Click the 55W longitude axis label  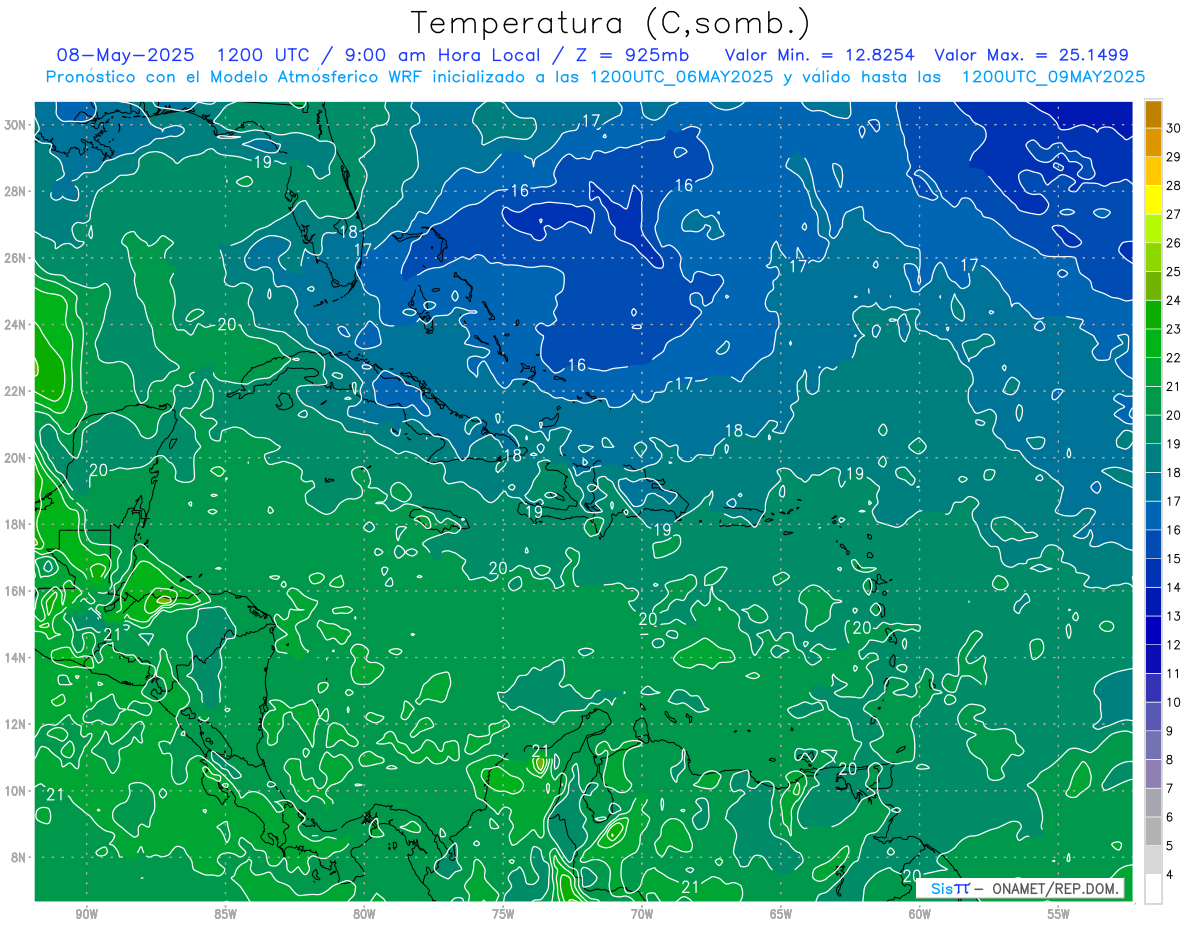(x=1059, y=913)
